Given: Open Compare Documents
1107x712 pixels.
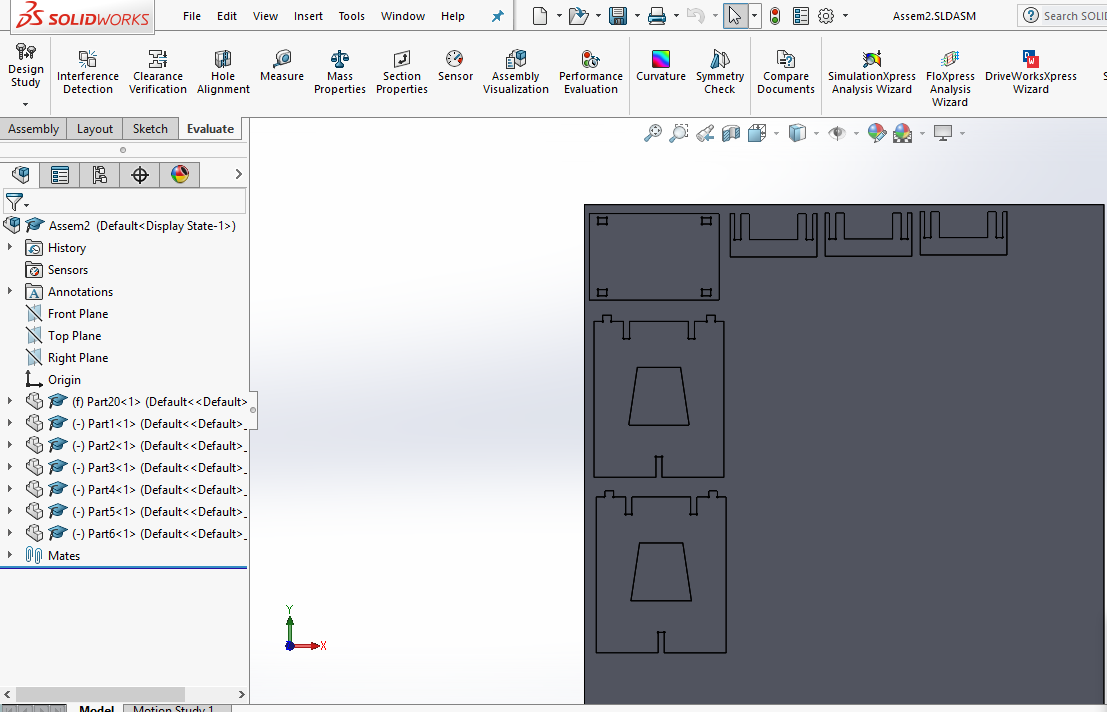Looking at the screenshot, I should click(x=786, y=72).
